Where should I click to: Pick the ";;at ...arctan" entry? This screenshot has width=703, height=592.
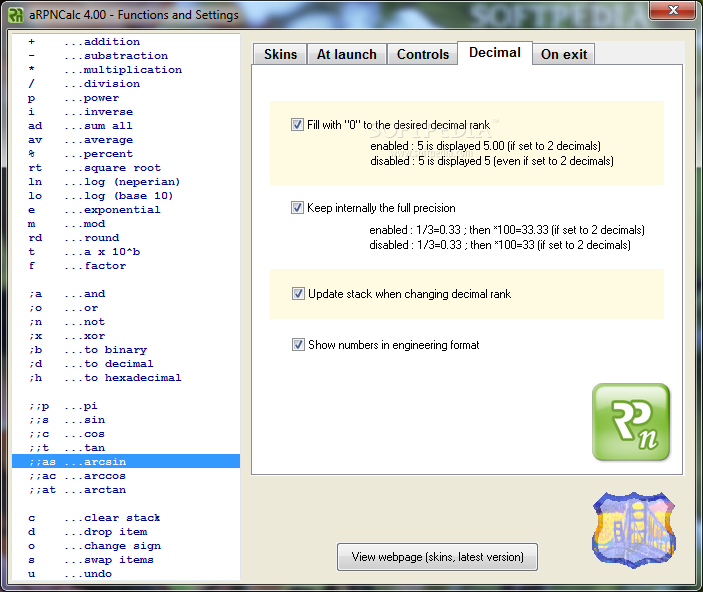tap(126, 489)
